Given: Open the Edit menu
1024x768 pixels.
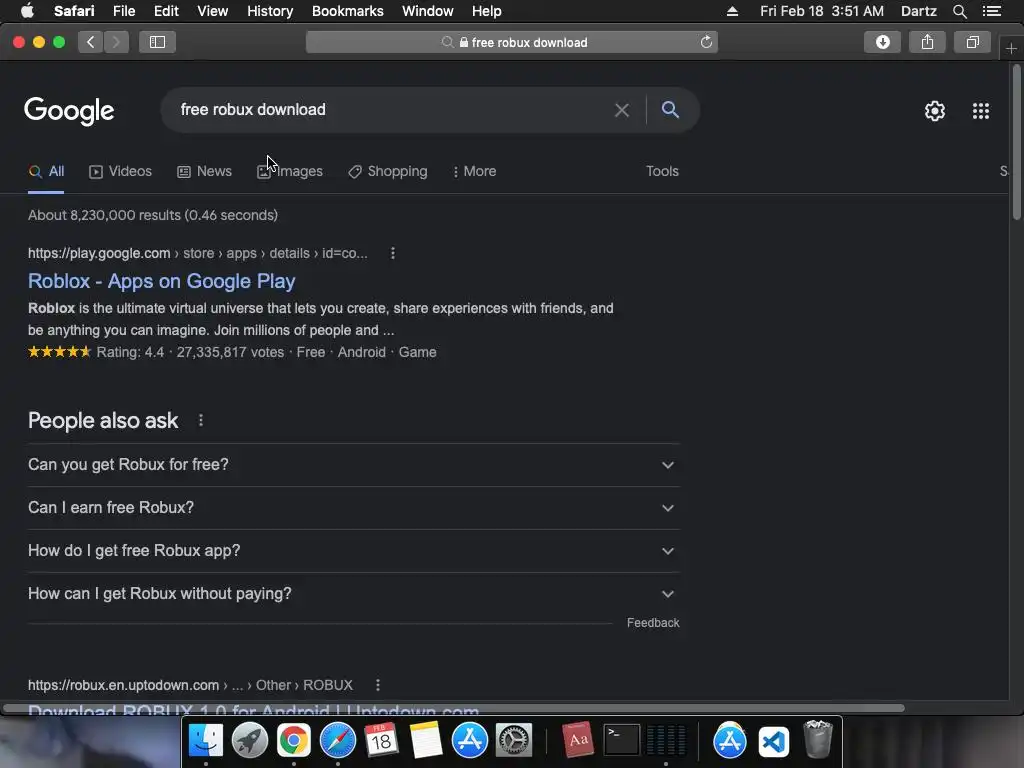Looking at the screenshot, I should [166, 11].
